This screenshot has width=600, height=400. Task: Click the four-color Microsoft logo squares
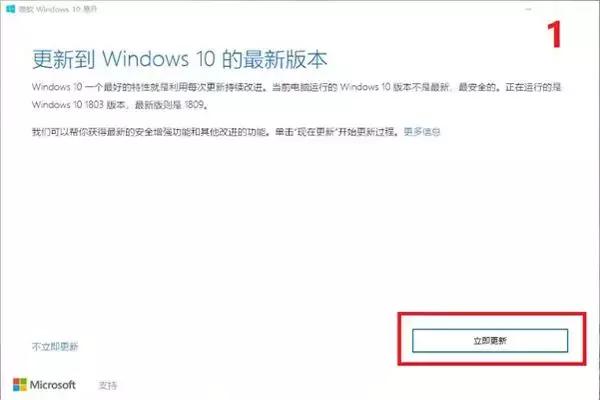pos(20,385)
